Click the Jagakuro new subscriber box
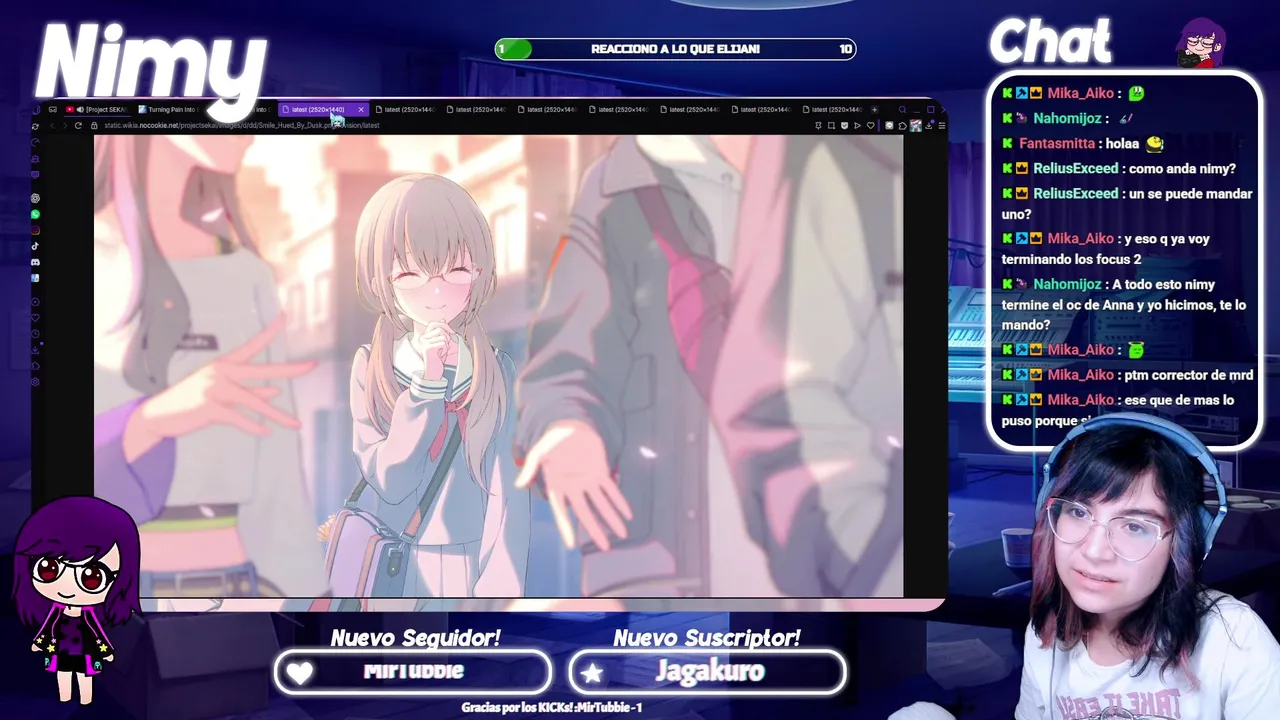 pyautogui.click(x=708, y=672)
